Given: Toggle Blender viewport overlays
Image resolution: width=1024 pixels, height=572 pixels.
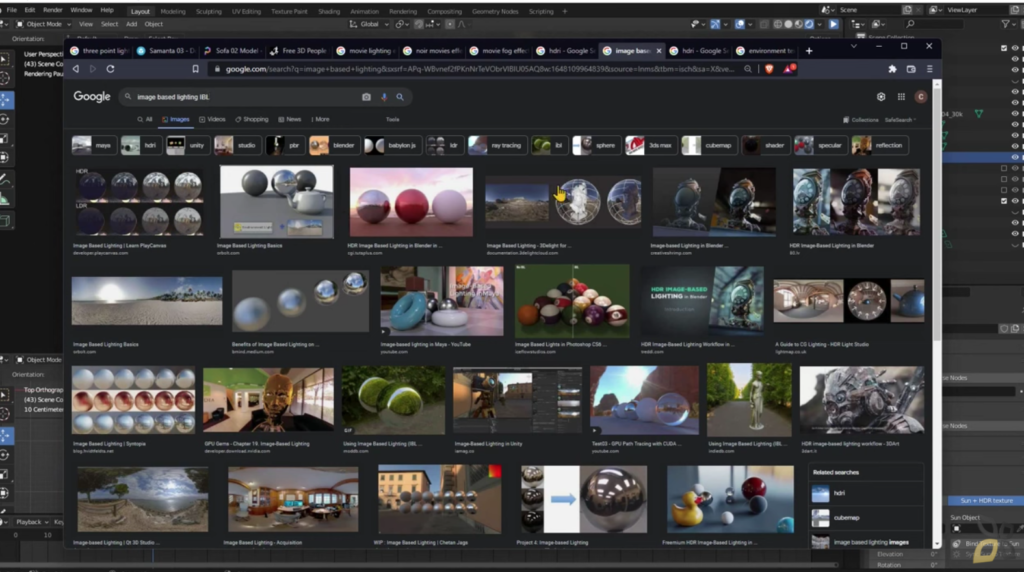Looking at the screenshot, I should tap(740, 24).
